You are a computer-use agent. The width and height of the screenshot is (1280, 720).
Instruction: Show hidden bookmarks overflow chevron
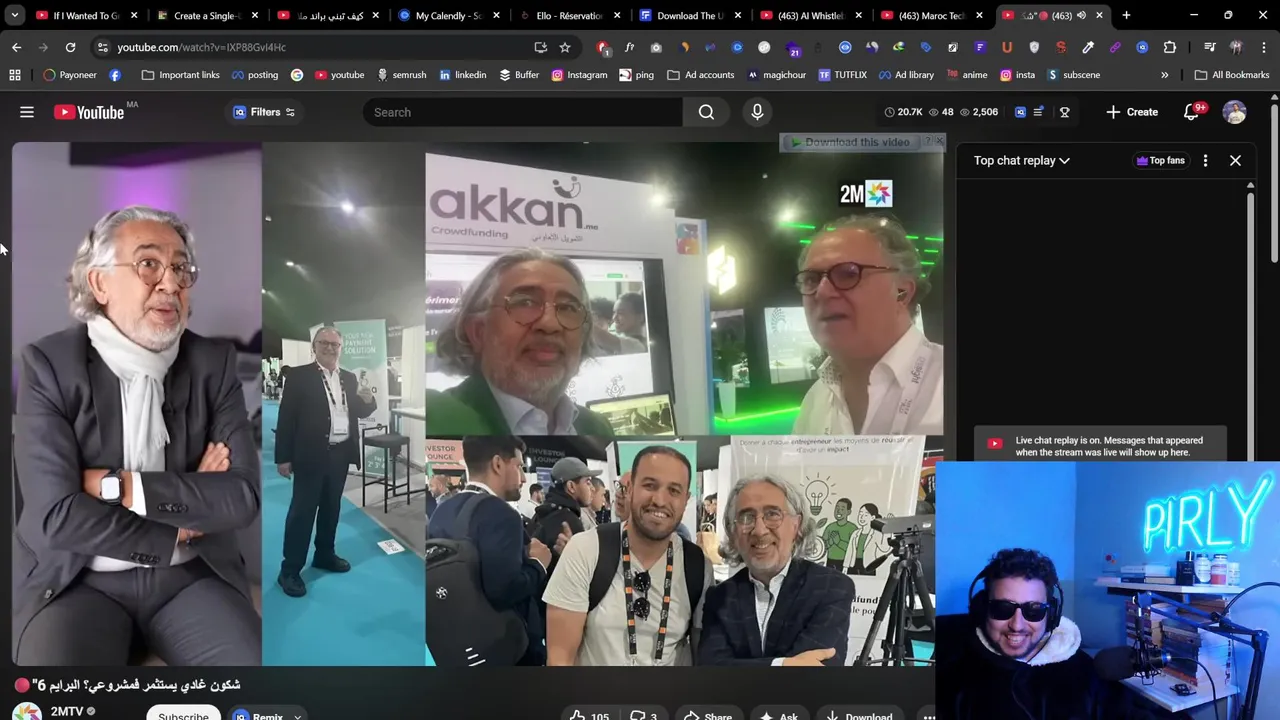pos(1164,75)
